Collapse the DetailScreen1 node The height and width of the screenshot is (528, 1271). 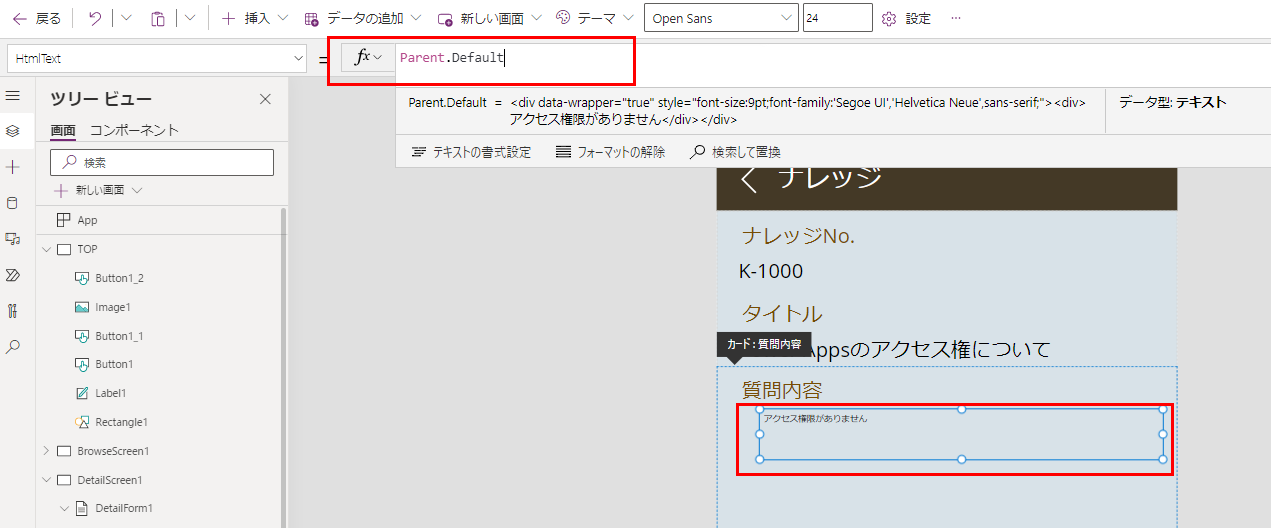point(46,480)
